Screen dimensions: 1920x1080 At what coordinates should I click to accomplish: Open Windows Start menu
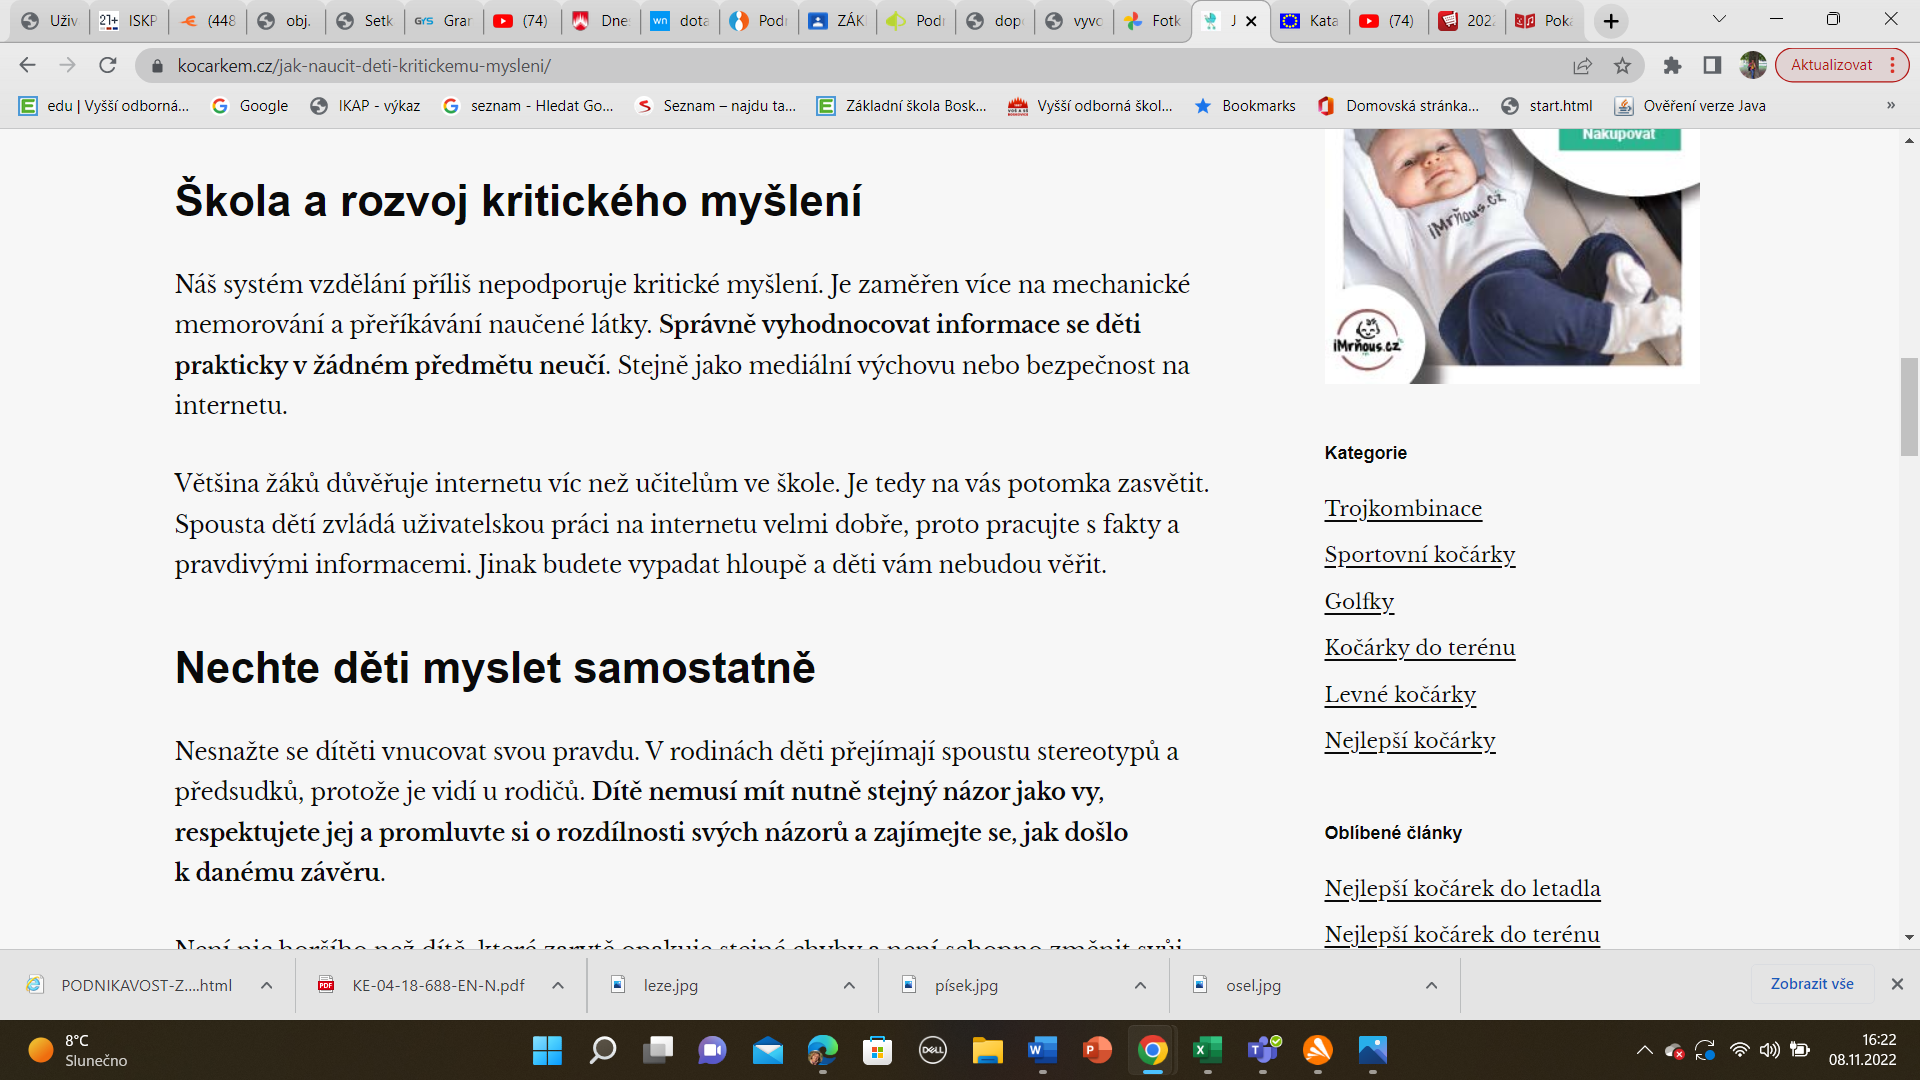[547, 1050]
